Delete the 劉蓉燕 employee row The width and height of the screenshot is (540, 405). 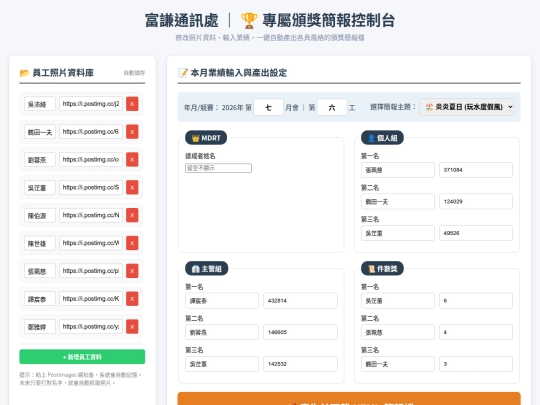click(x=132, y=159)
